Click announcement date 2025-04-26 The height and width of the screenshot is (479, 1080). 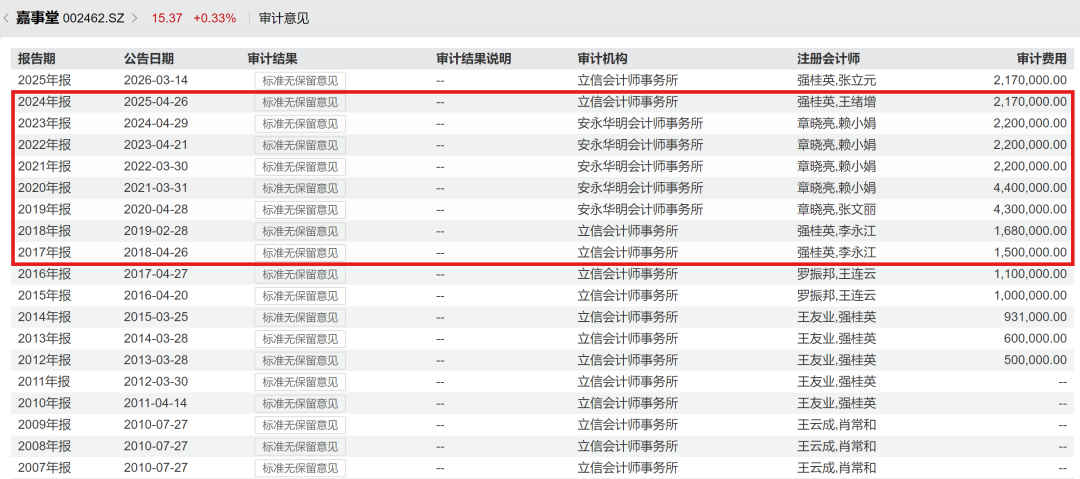[x=156, y=102]
